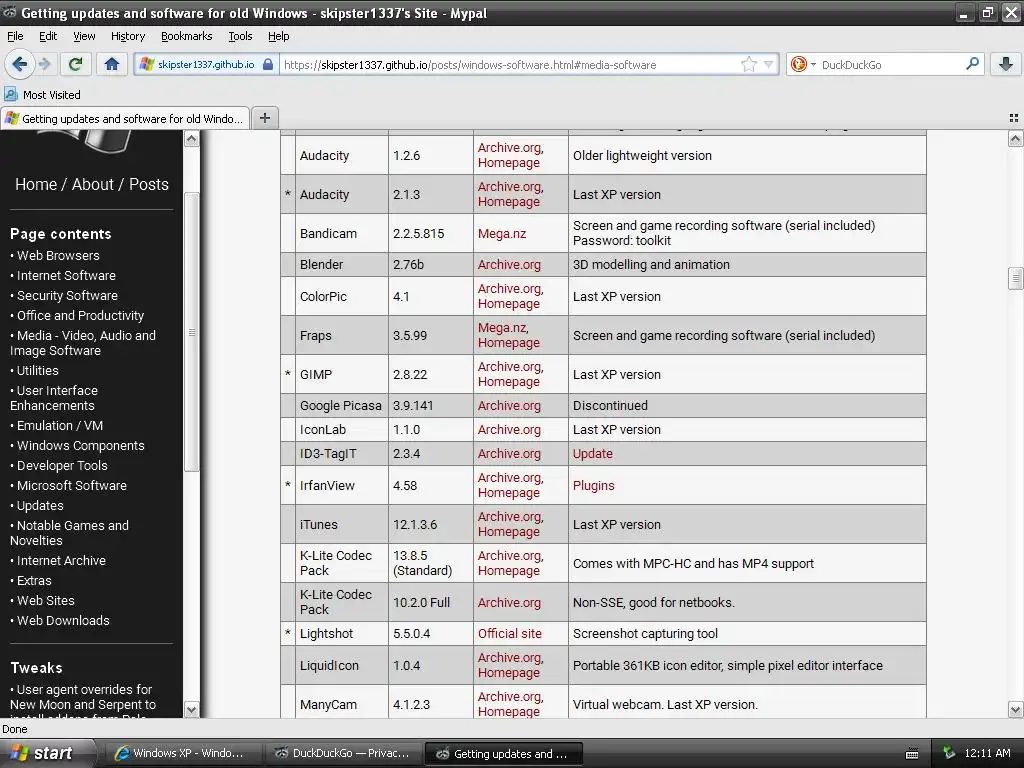1024x768 pixels.
Task: Open the Update link for ID3-TagIT
Action: (x=592, y=453)
